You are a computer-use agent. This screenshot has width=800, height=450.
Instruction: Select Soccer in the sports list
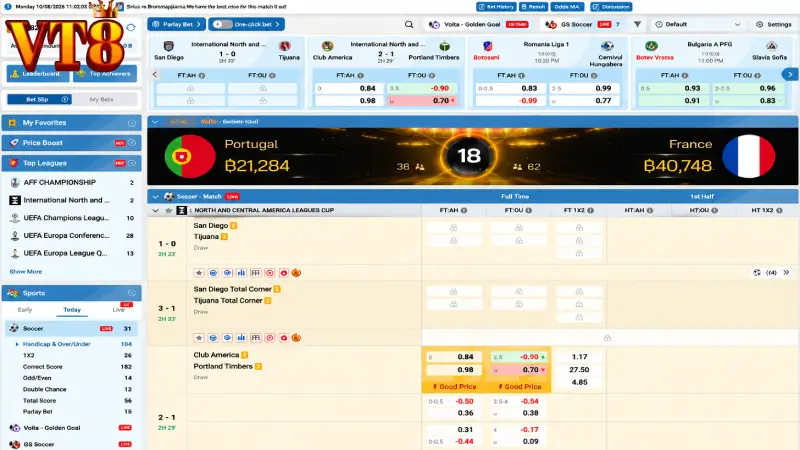71,329
